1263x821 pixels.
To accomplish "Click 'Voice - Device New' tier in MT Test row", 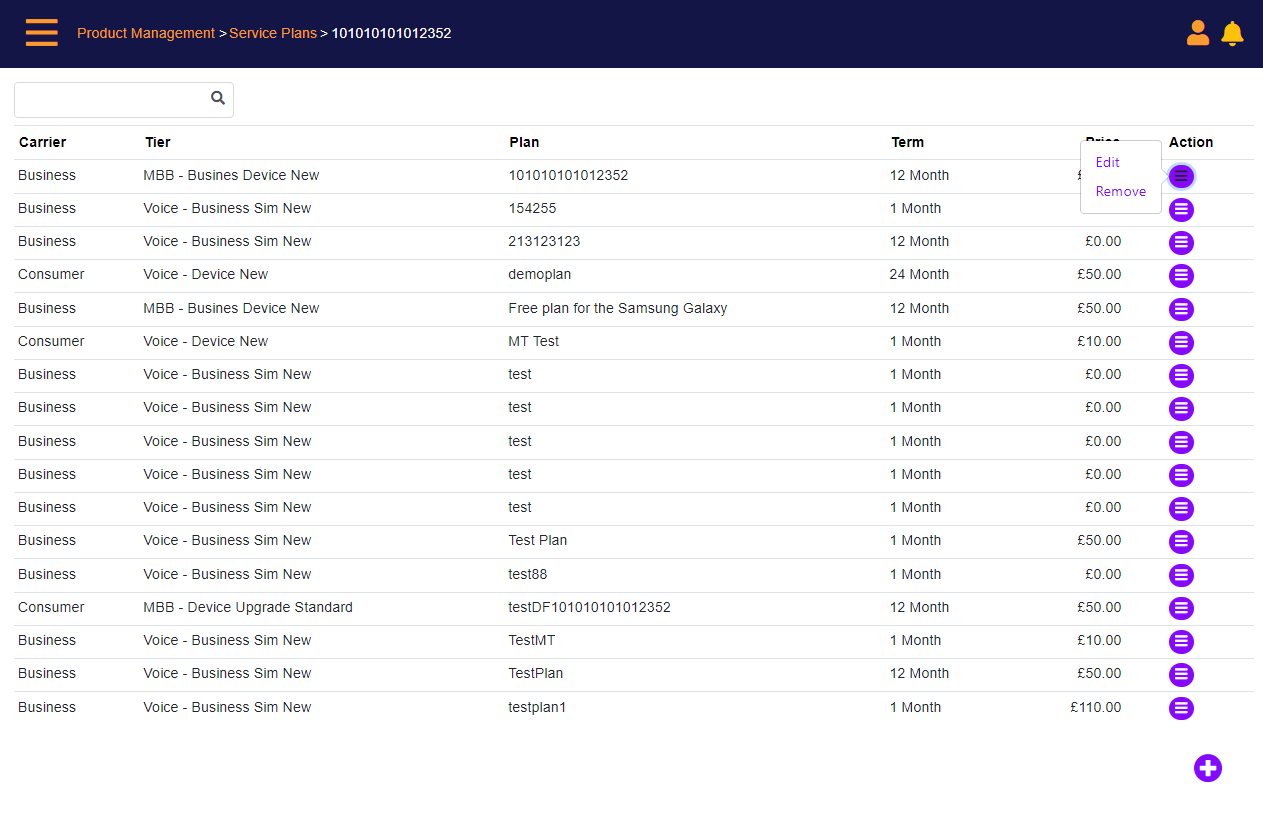I will (206, 341).
